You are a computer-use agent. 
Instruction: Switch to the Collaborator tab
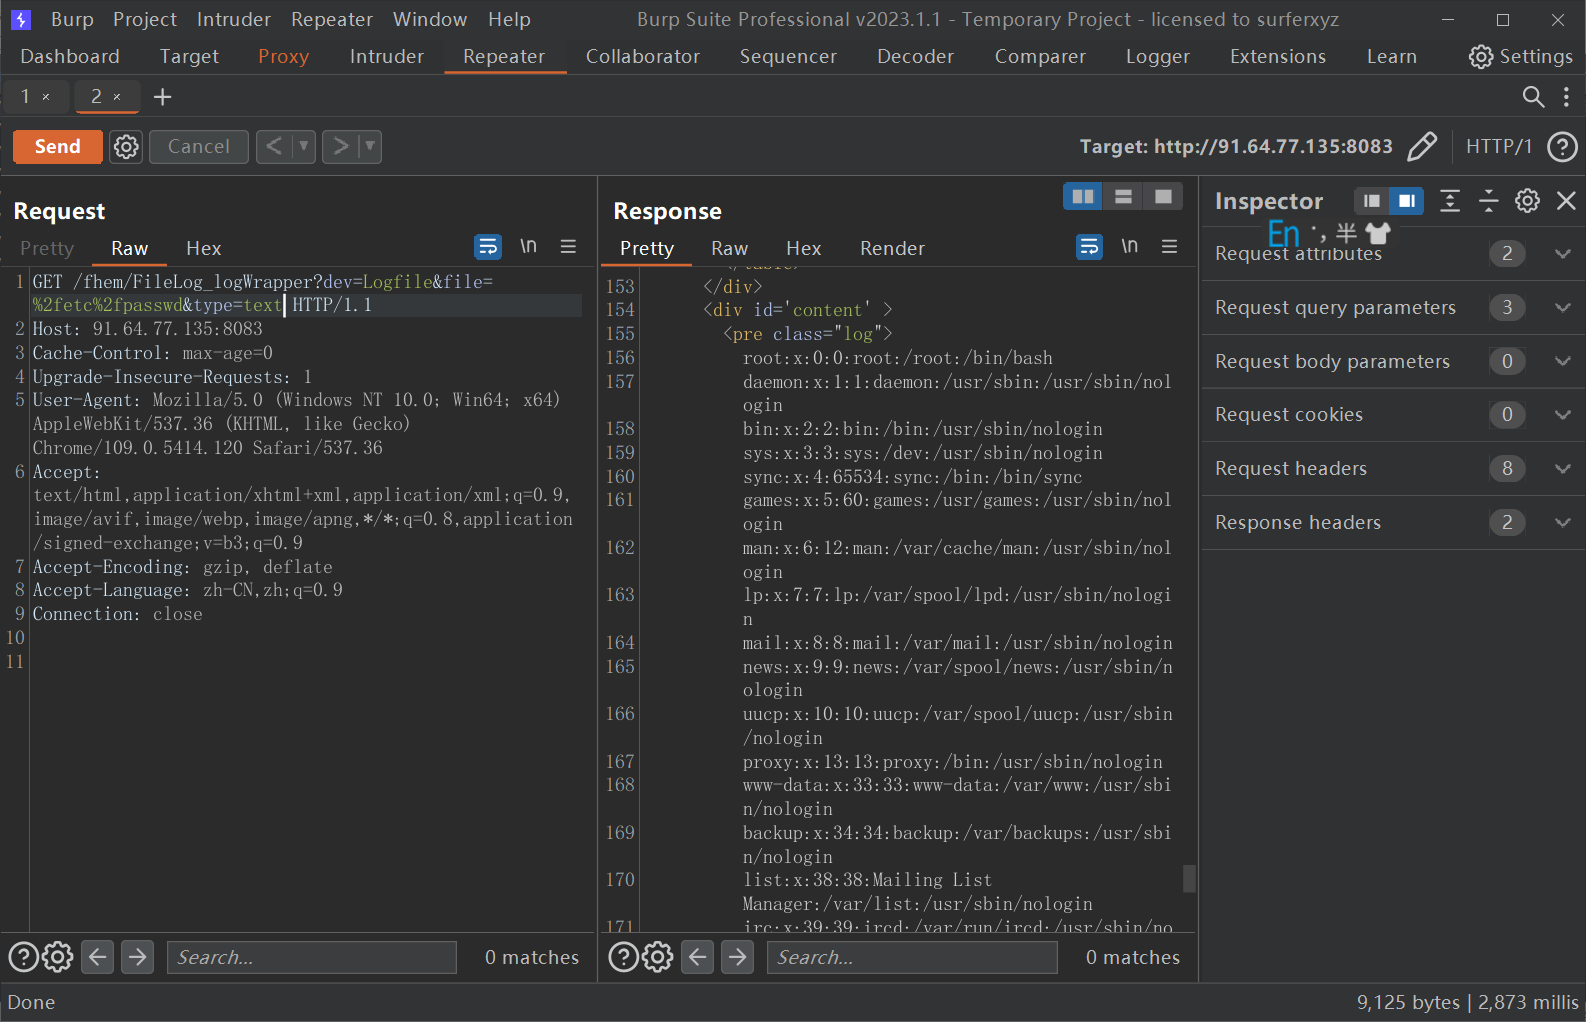tap(643, 57)
